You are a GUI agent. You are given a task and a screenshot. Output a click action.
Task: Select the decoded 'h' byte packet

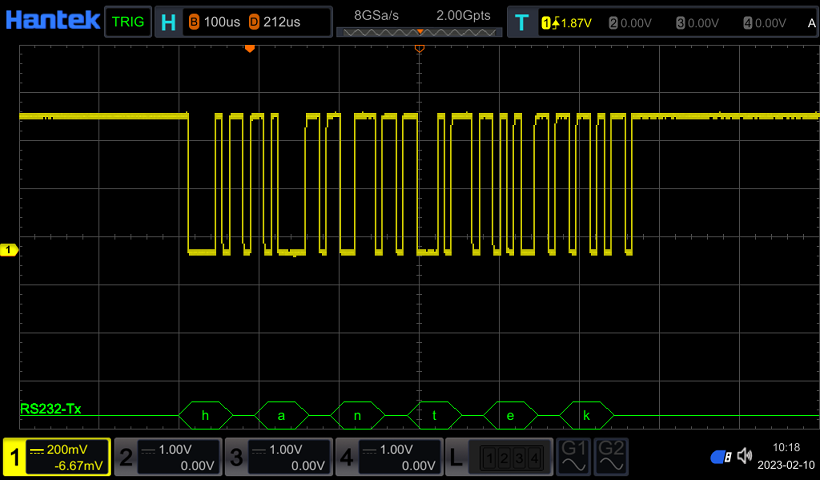pyautogui.click(x=205, y=414)
